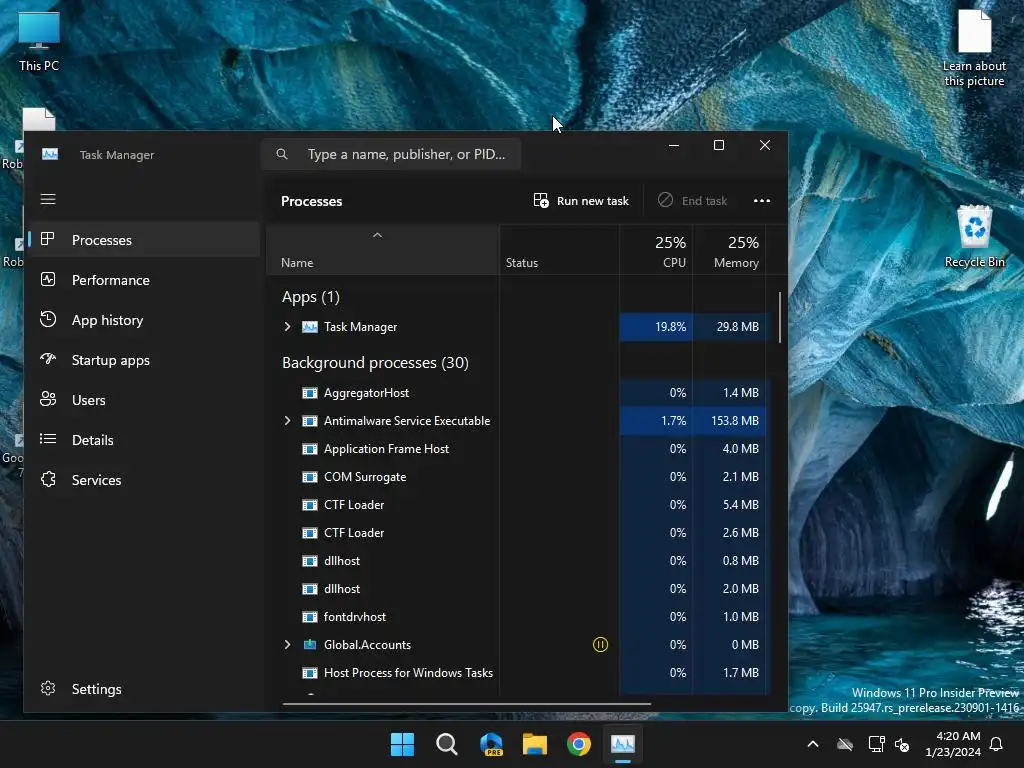The height and width of the screenshot is (768, 1024).
Task: Expand the Task Manager process row
Action: pos(287,327)
